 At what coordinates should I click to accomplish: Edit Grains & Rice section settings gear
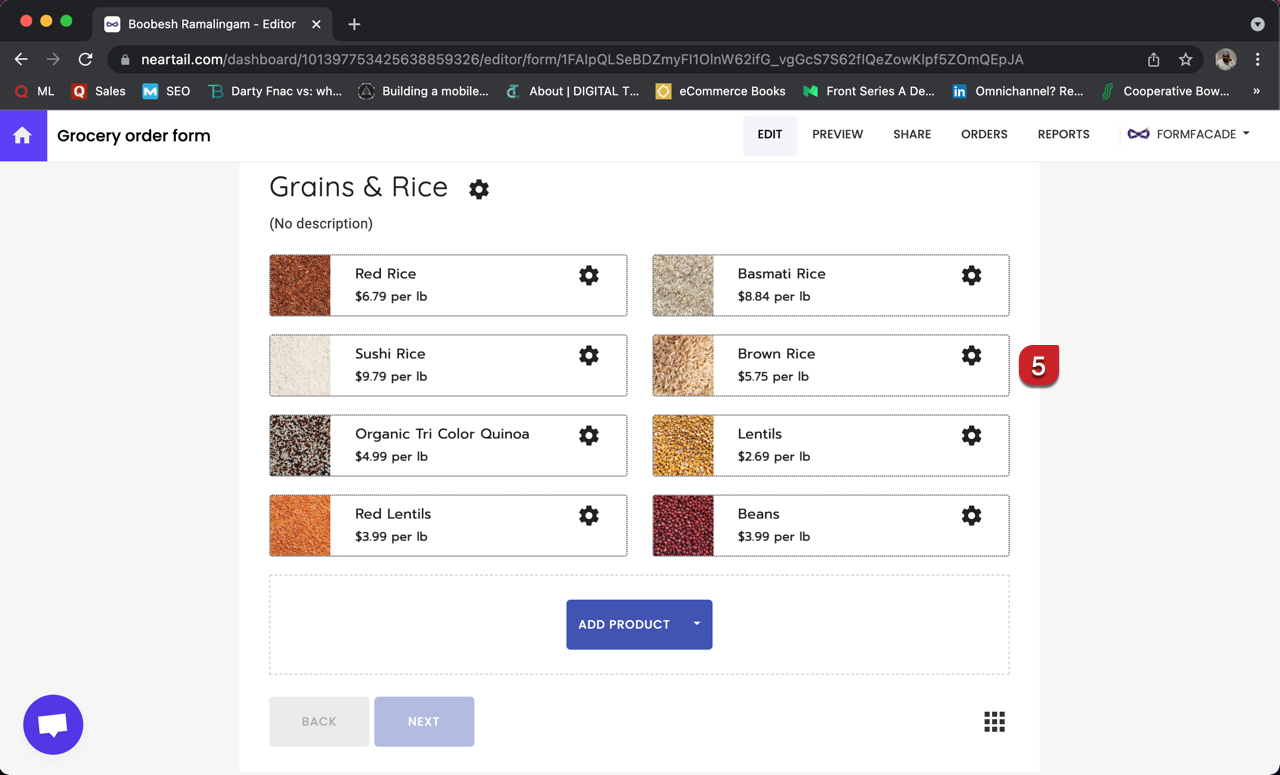coord(479,189)
